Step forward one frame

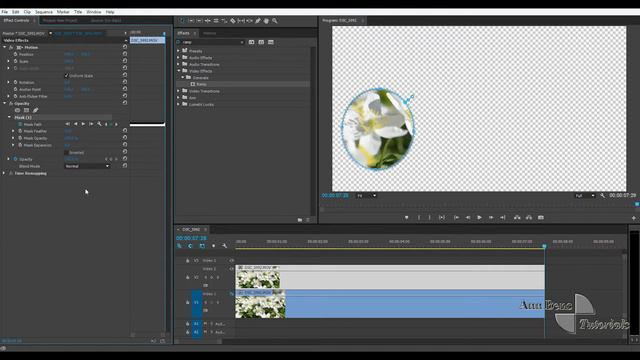pos(491,218)
